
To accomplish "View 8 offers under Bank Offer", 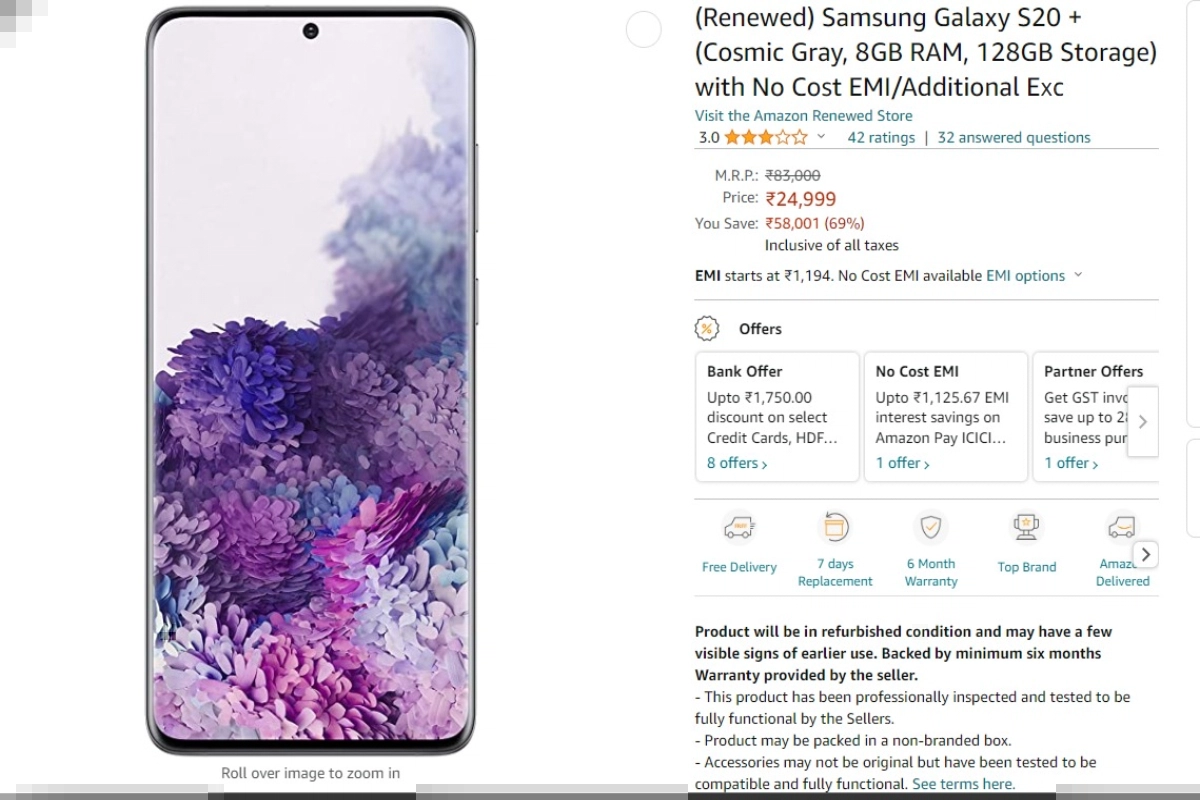I will tap(737, 463).
